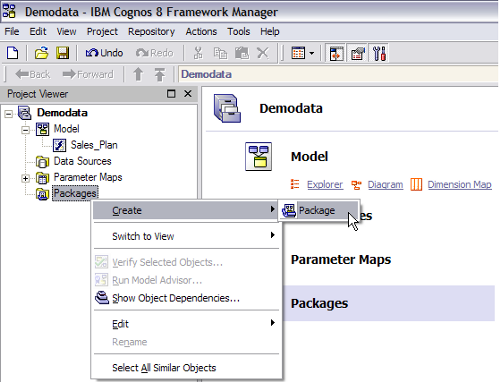The height and width of the screenshot is (382, 500).
Task: Click the Copy icon in the toolbar
Action: tap(220, 53)
